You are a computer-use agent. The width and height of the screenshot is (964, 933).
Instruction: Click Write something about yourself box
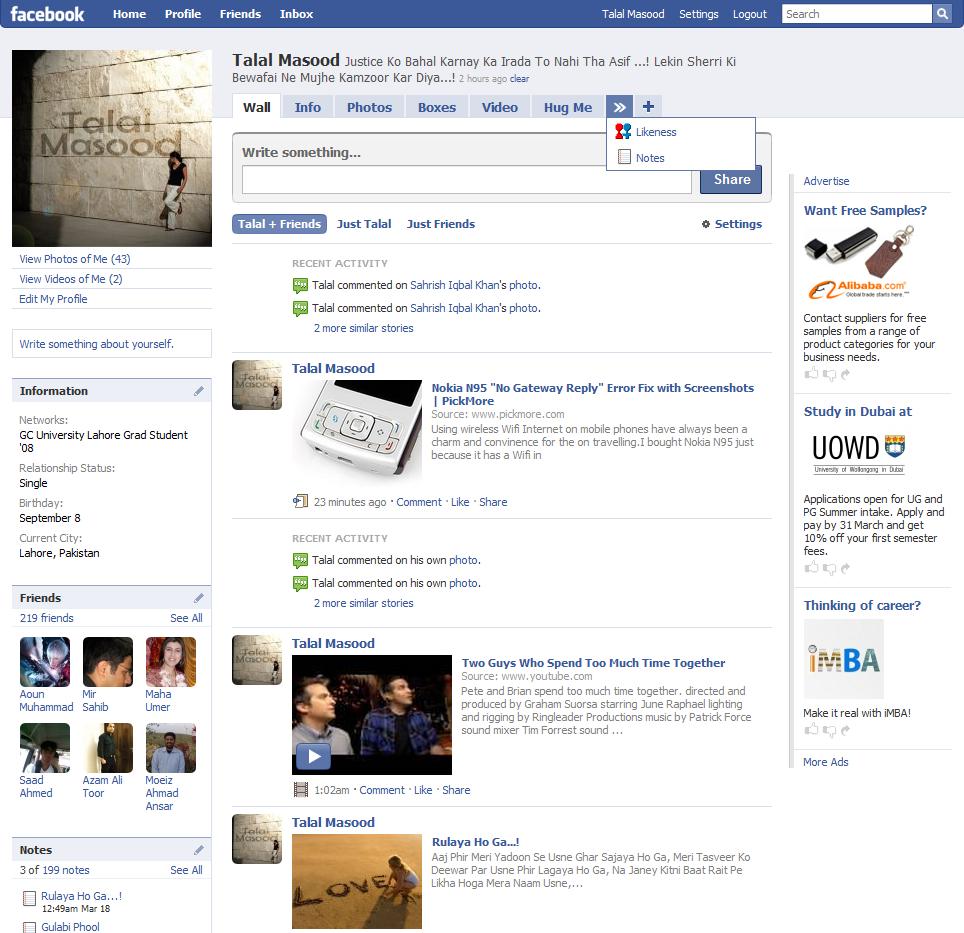[x=112, y=344]
